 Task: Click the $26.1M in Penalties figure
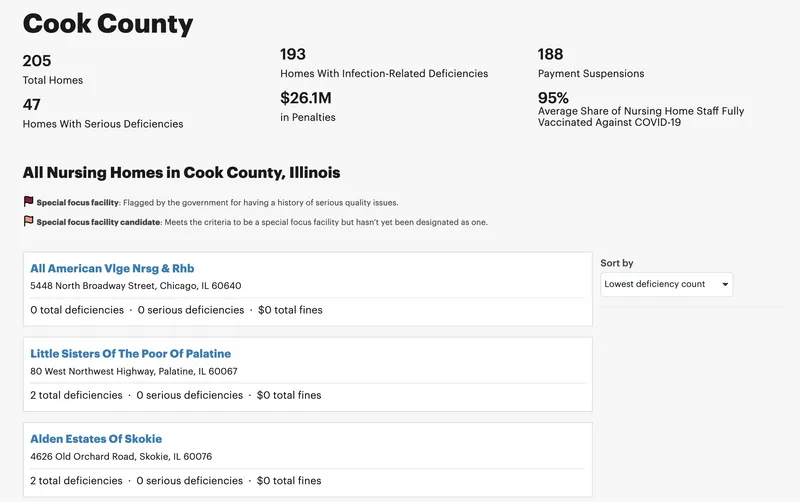(x=308, y=107)
